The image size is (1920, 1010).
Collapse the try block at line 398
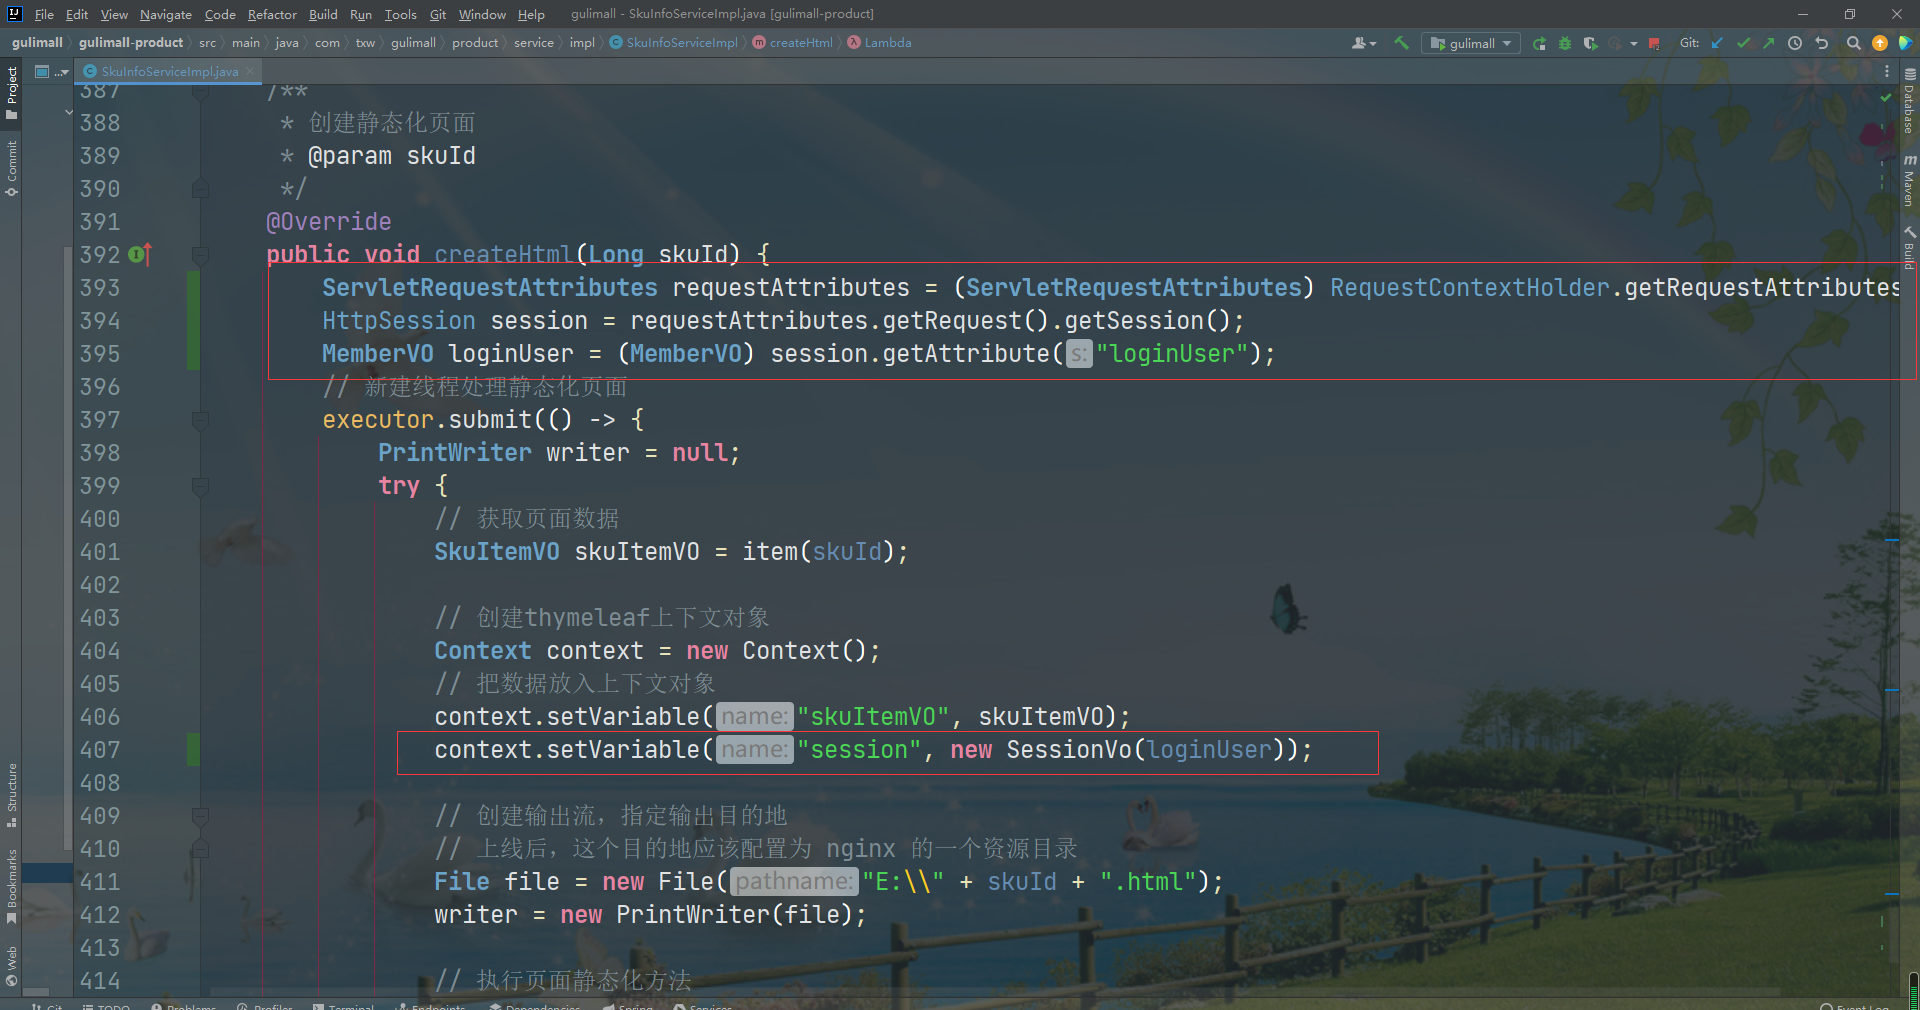point(200,486)
